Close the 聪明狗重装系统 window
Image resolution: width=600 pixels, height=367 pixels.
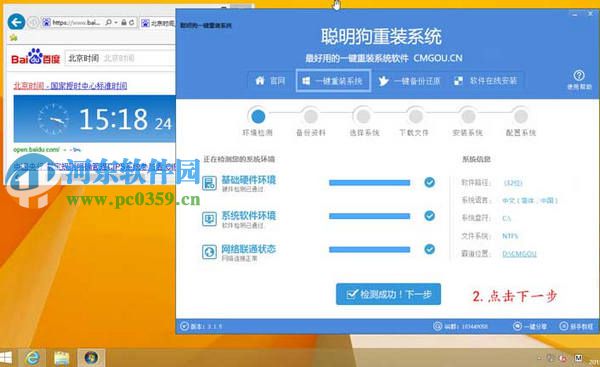(590, 14)
